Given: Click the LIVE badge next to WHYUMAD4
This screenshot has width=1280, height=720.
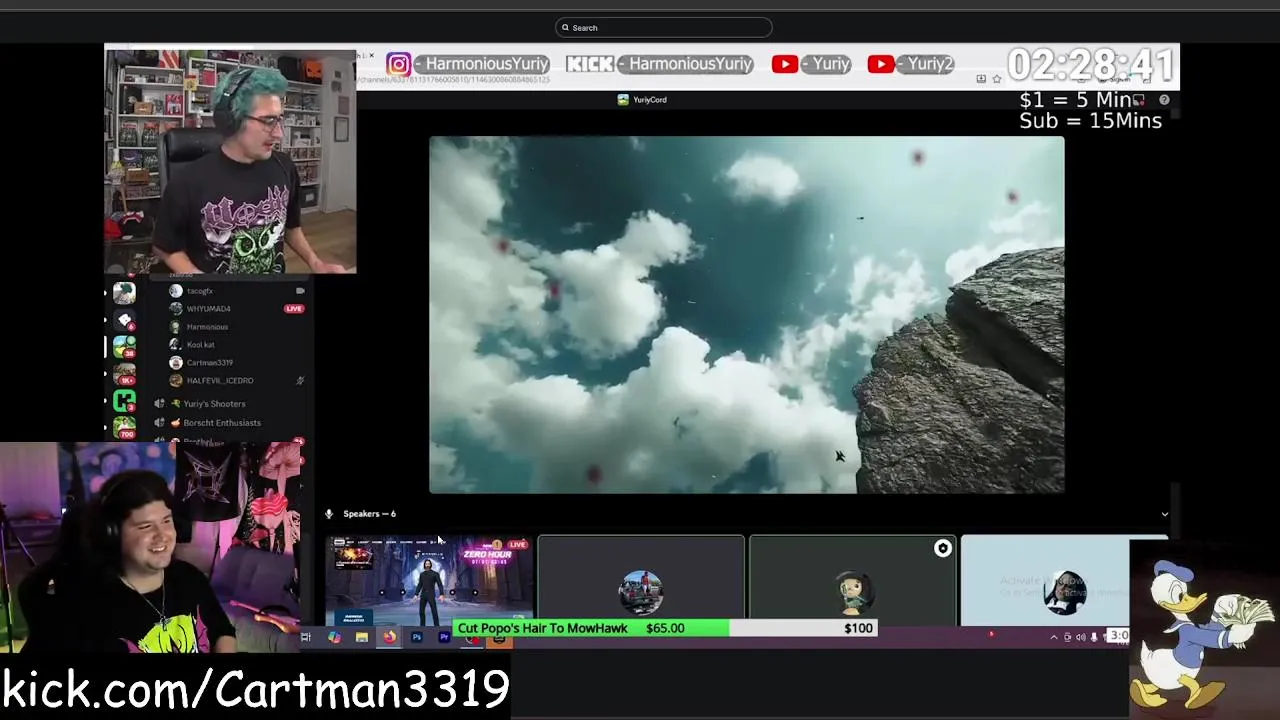Looking at the screenshot, I should 294,309.
